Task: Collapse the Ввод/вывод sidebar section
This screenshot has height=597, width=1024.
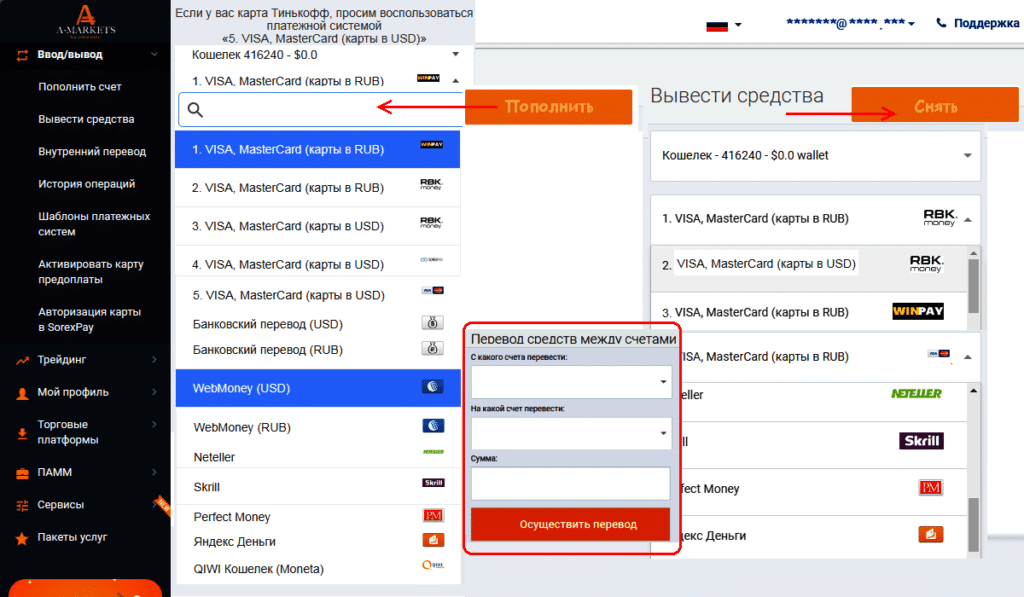Action: [155, 54]
